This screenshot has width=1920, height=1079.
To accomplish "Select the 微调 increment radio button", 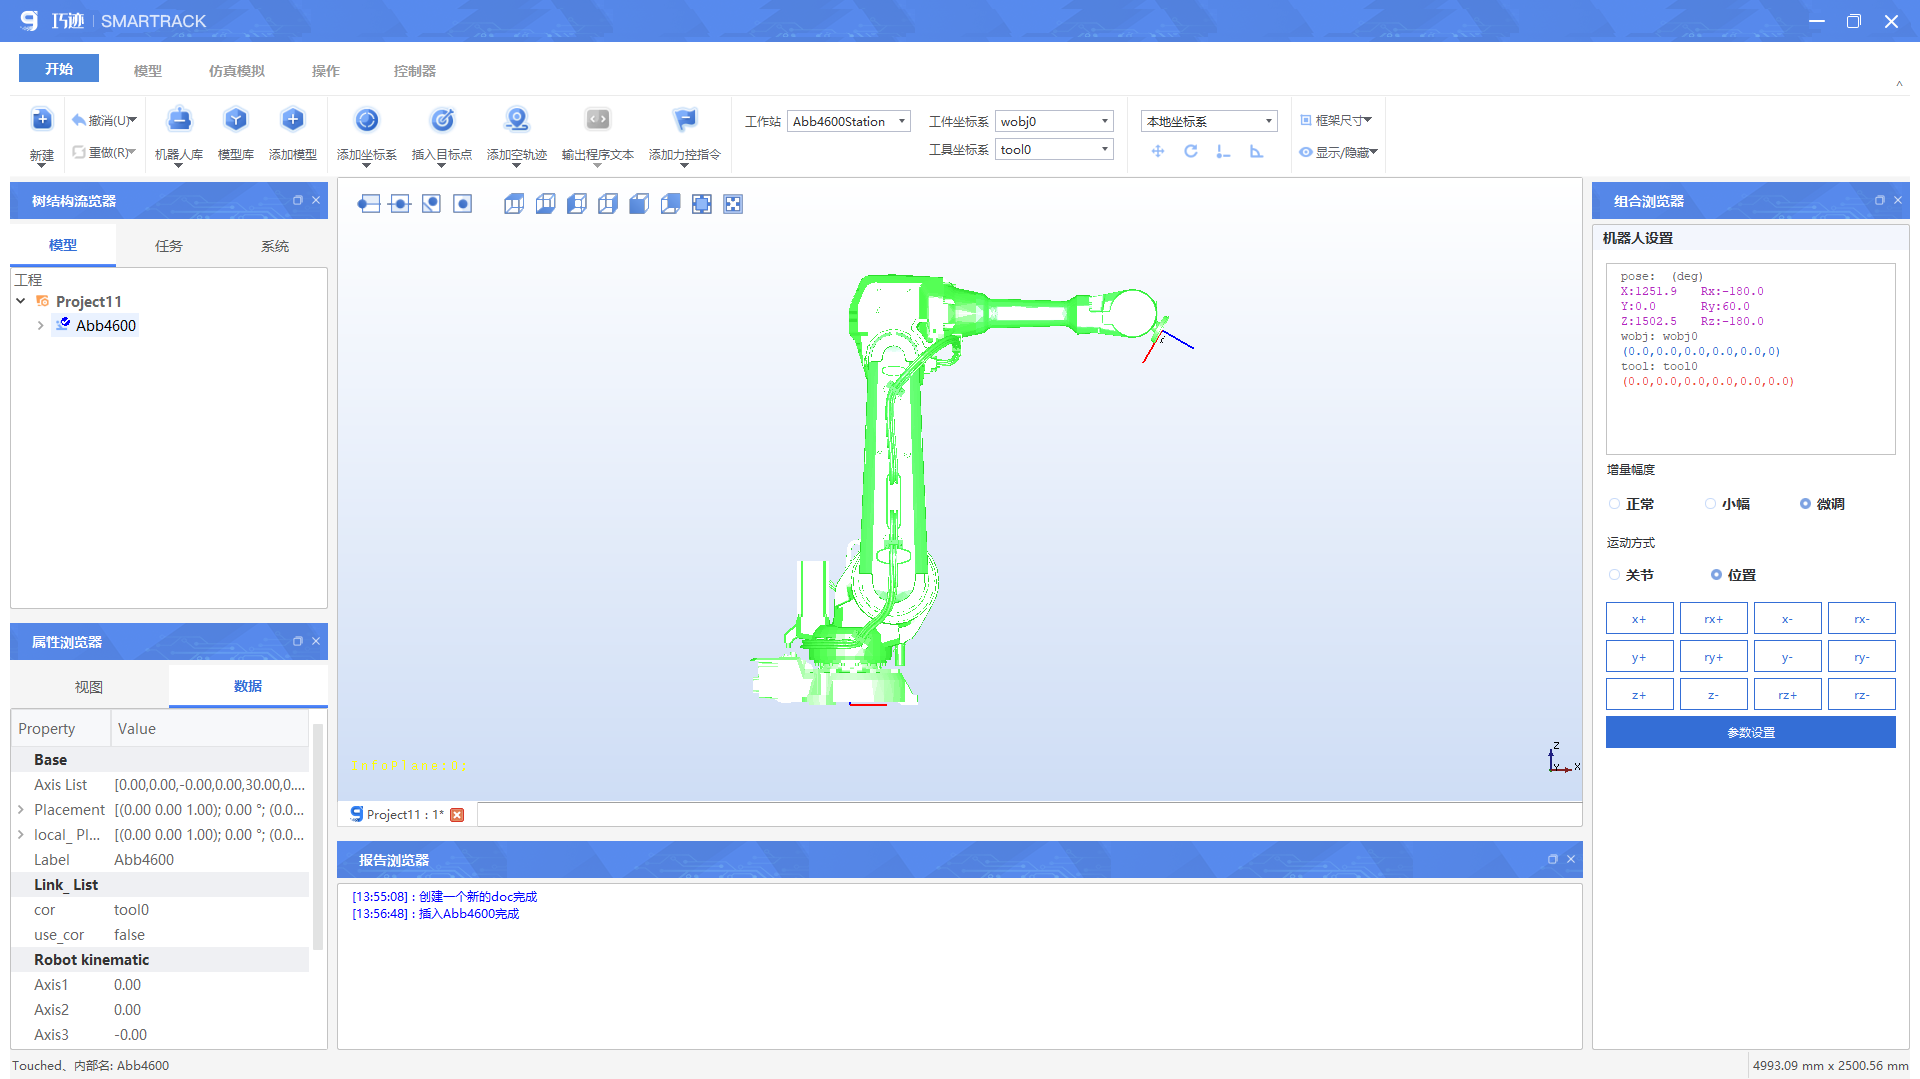I will pyautogui.click(x=1805, y=504).
